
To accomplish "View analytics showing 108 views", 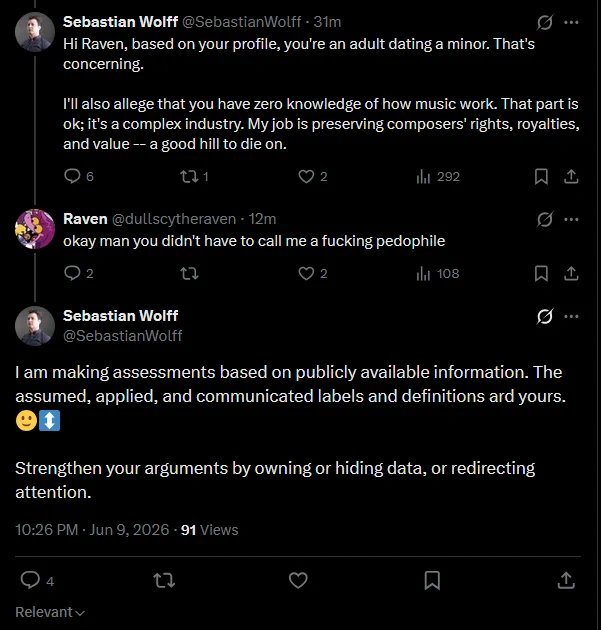I will pyautogui.click(x=438, y=274).
